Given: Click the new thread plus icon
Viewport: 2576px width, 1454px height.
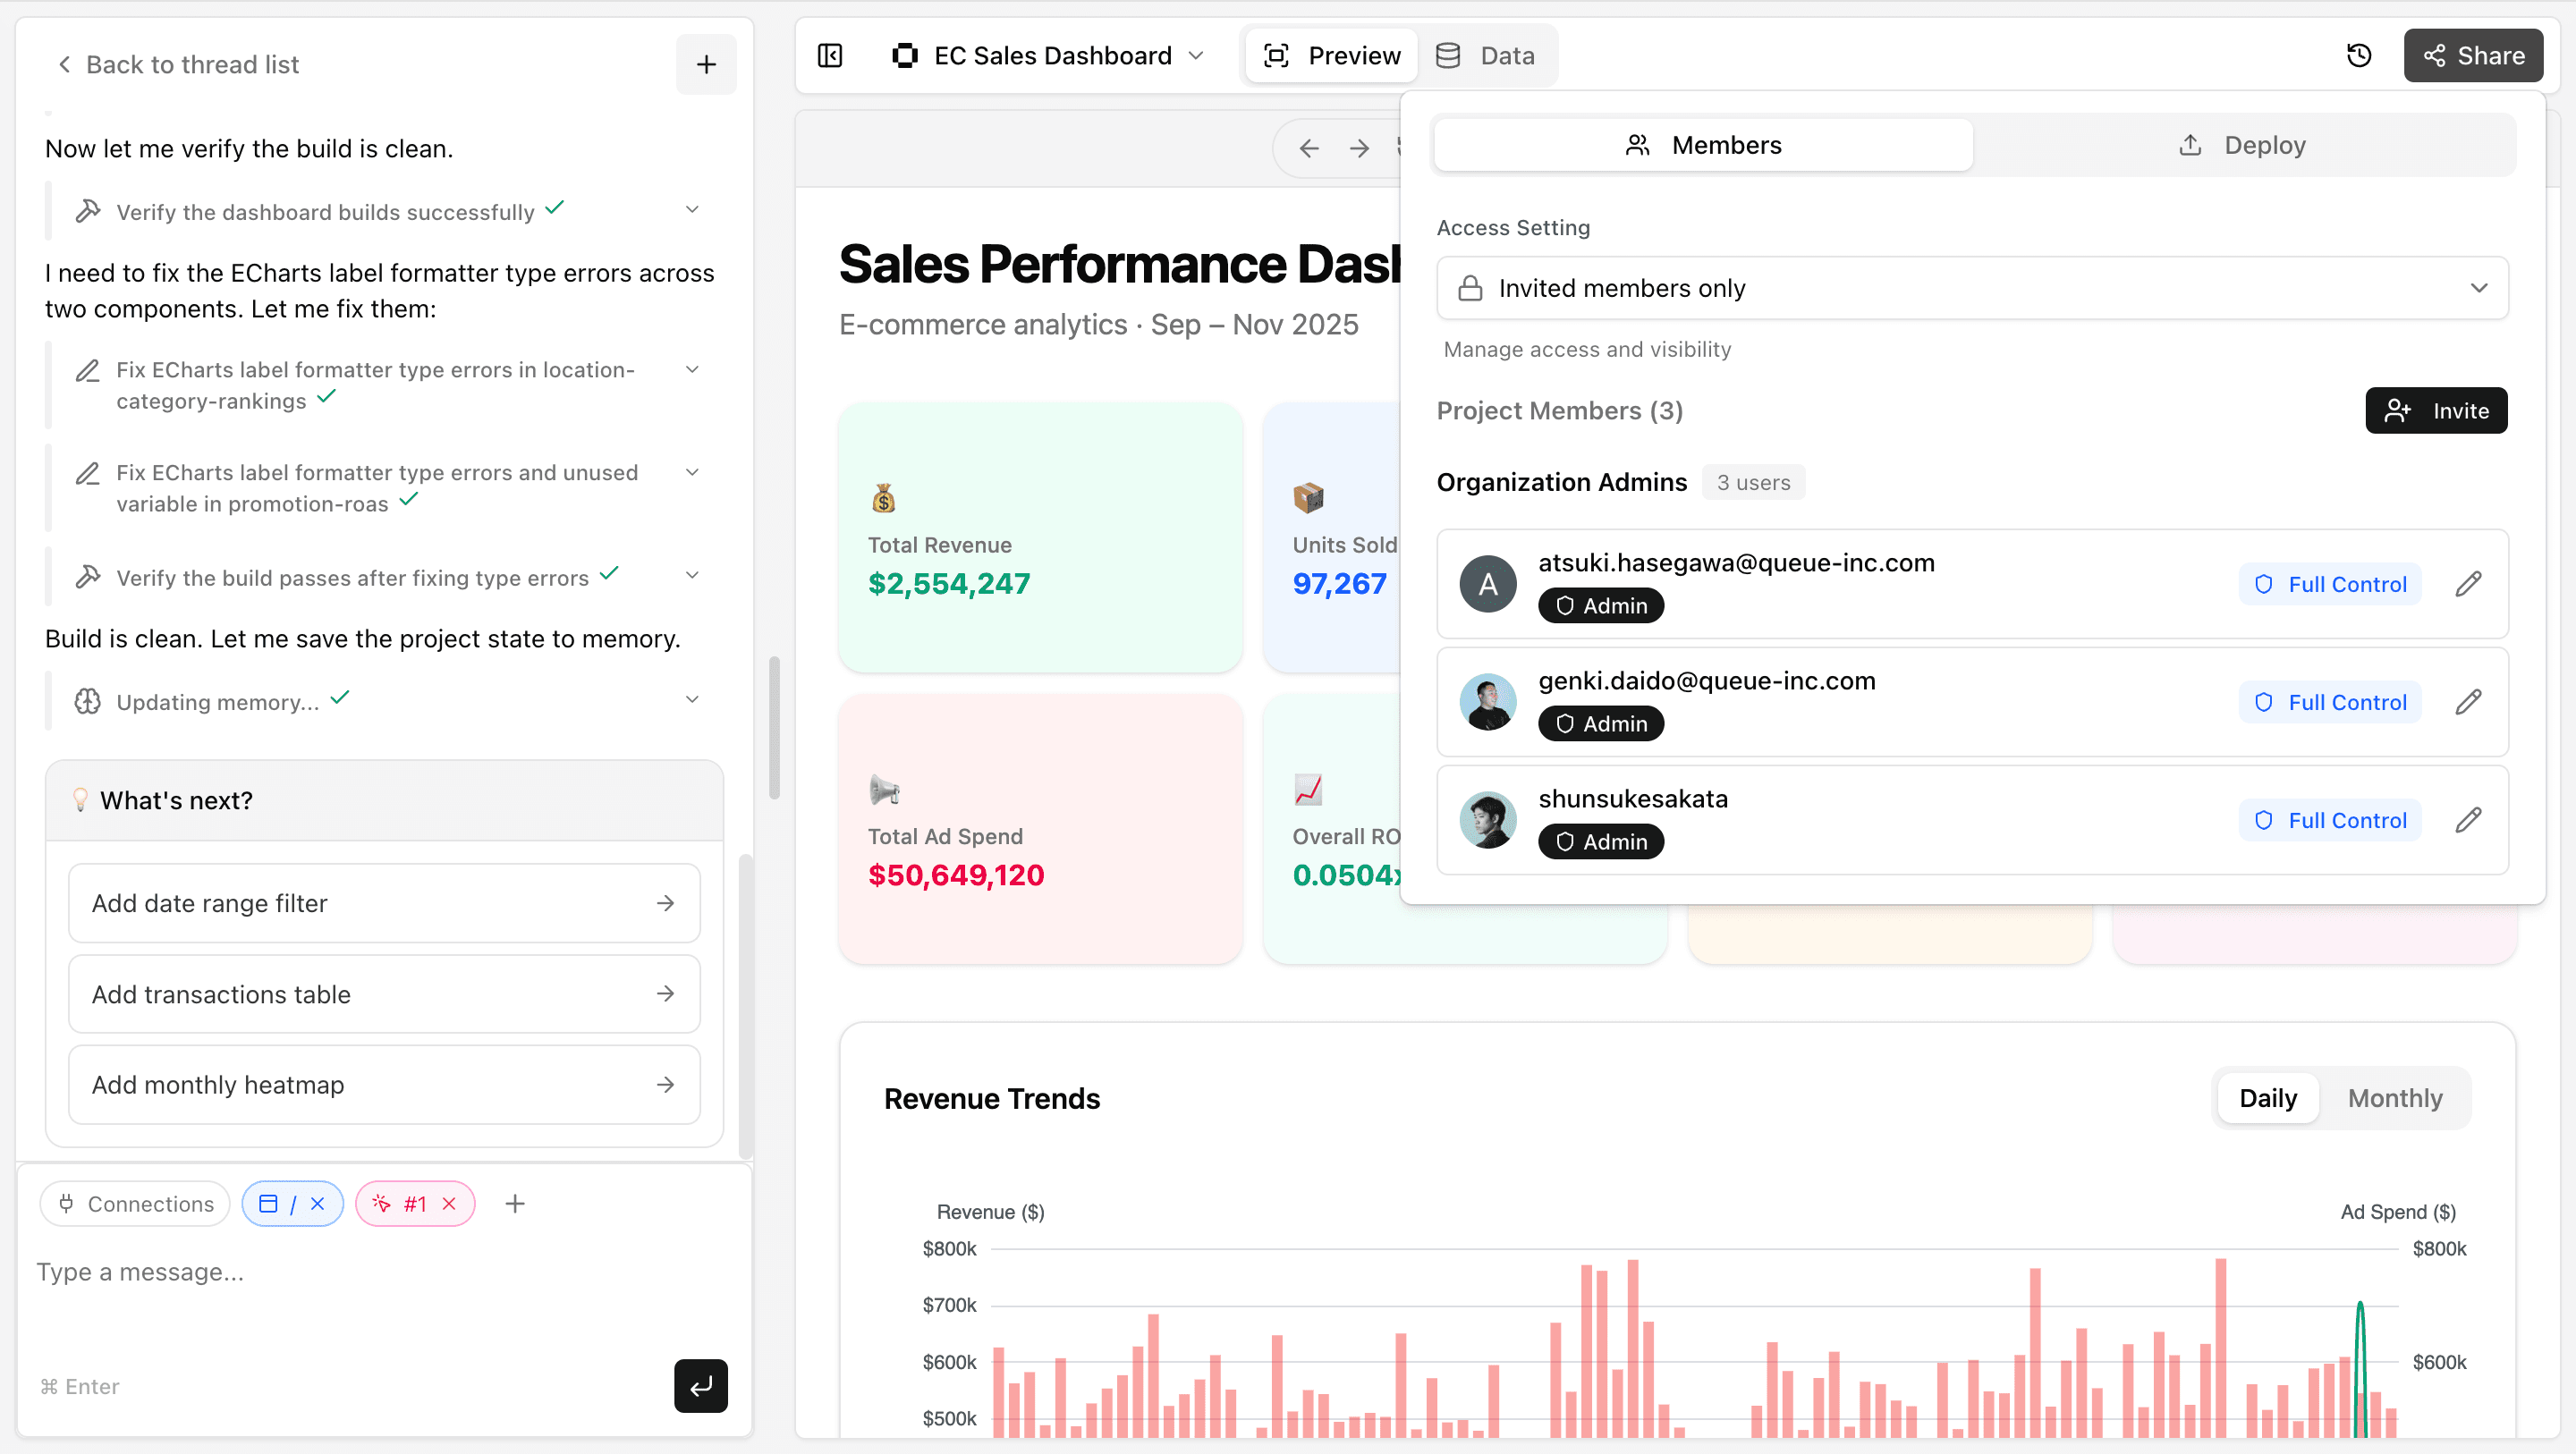Looking at the screenshot, I should pos(706,65).
